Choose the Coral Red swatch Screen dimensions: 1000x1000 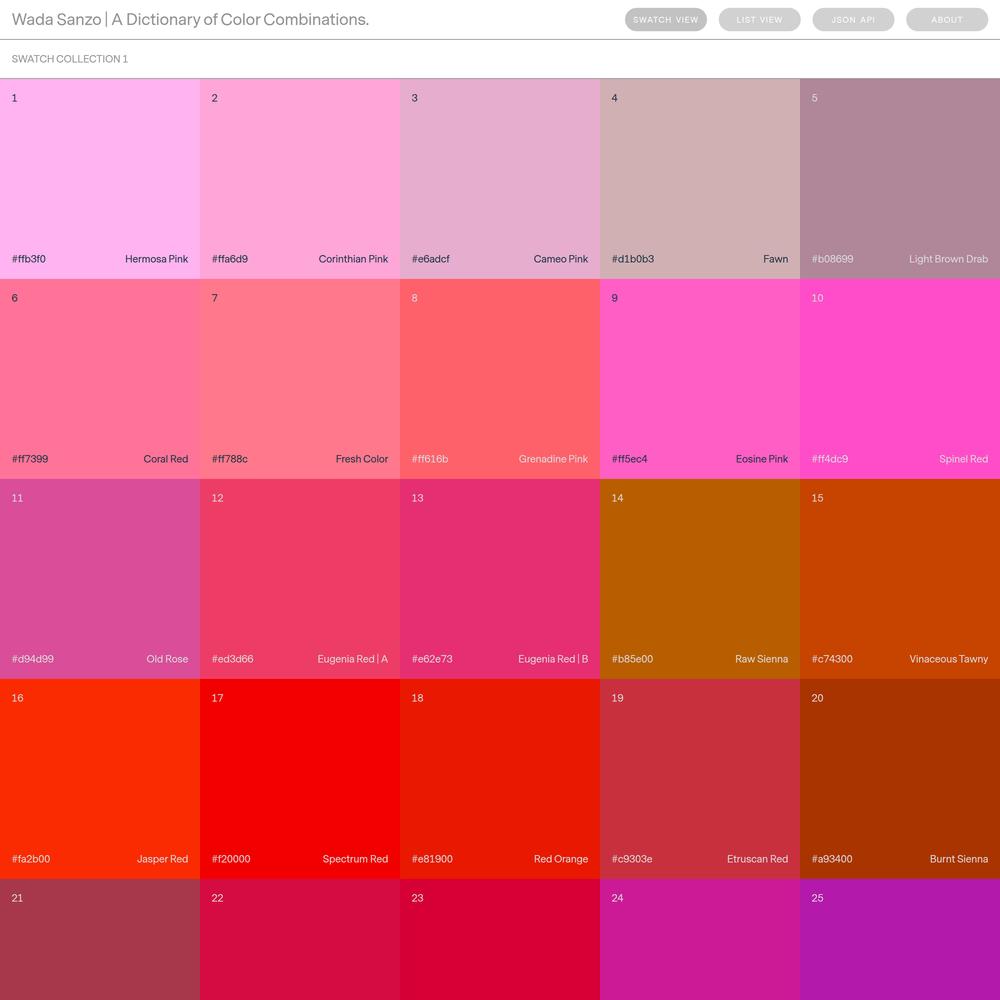click(x=100, y=379)
